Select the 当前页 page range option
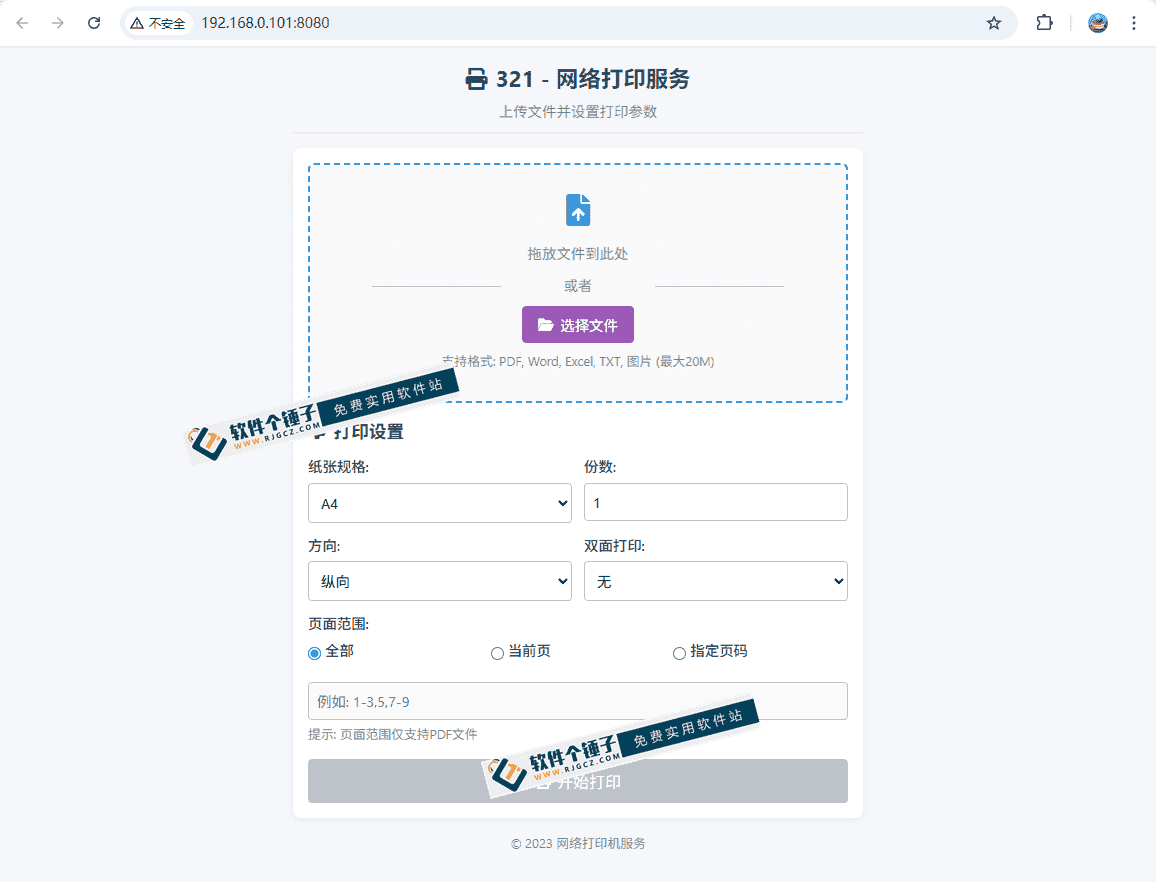1156x882 pixels. coord(497,652)
